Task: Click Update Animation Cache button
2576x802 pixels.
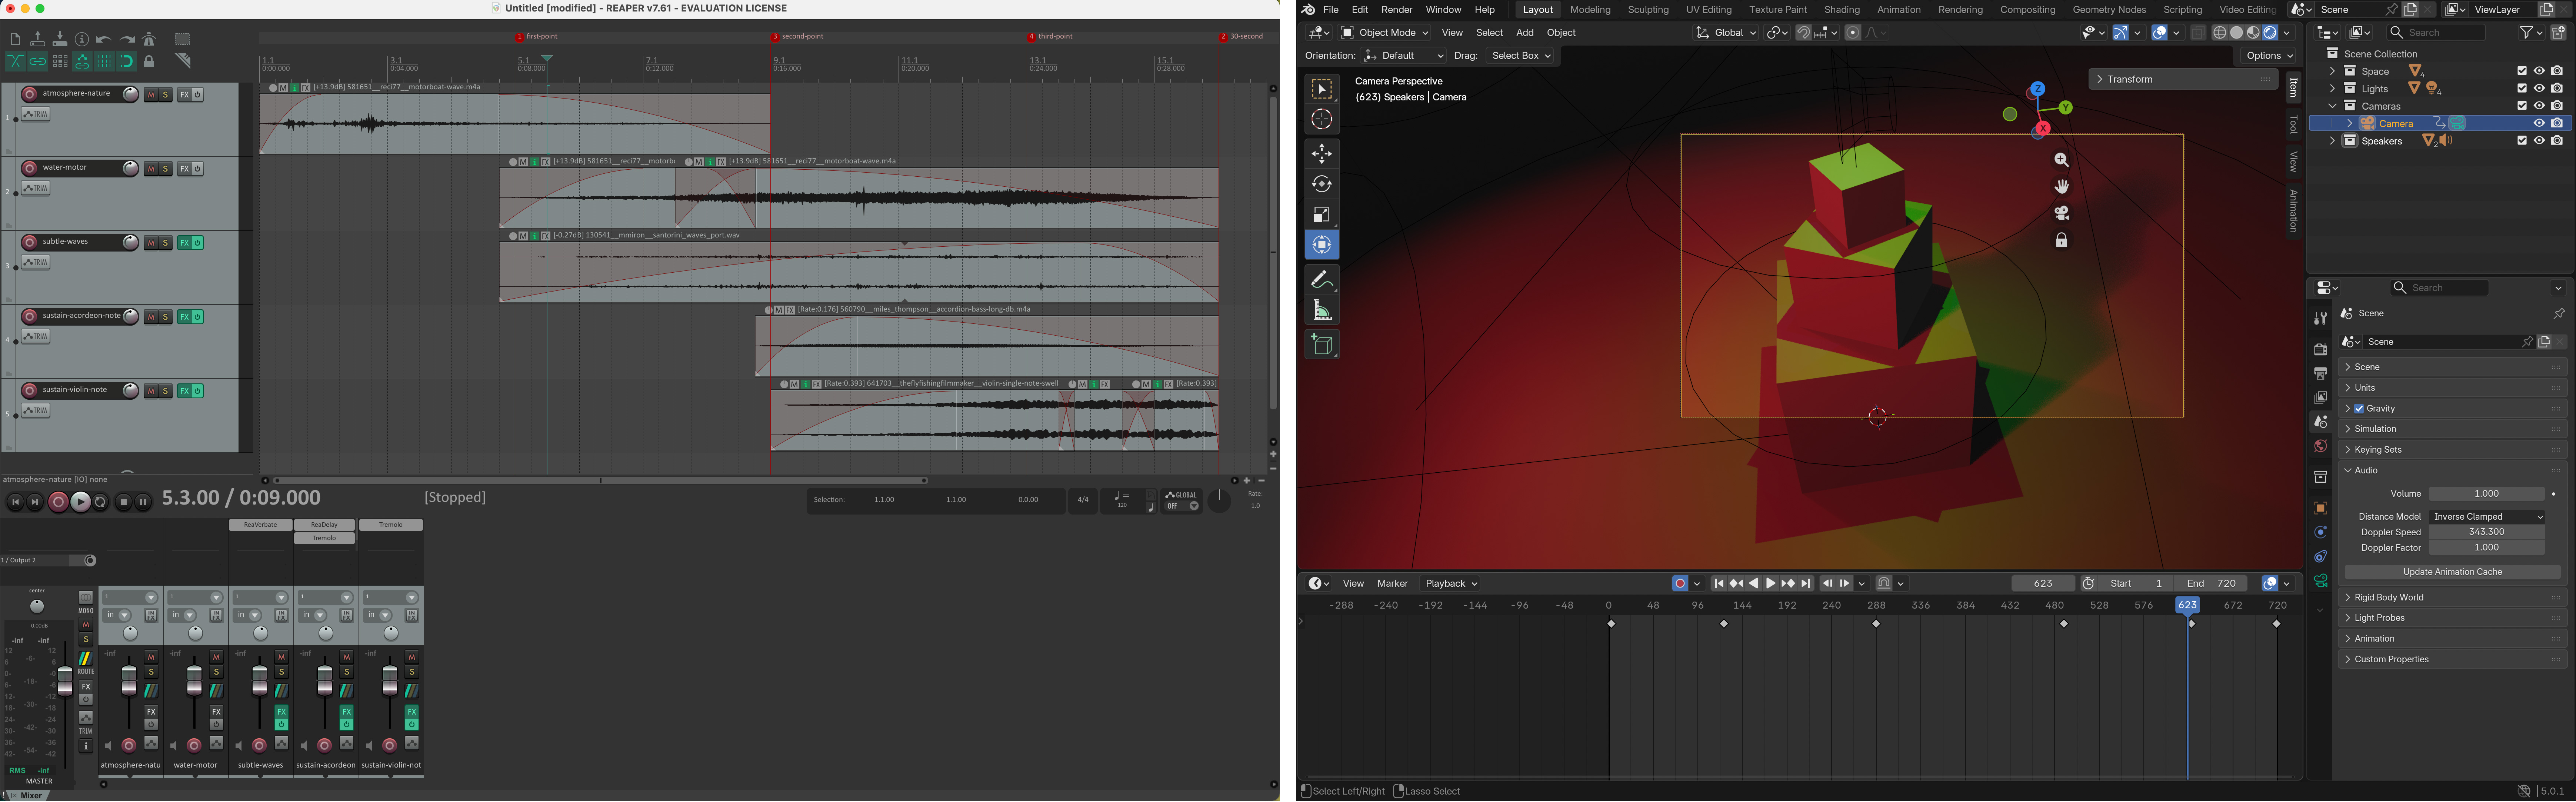Action: [2451, 572]
